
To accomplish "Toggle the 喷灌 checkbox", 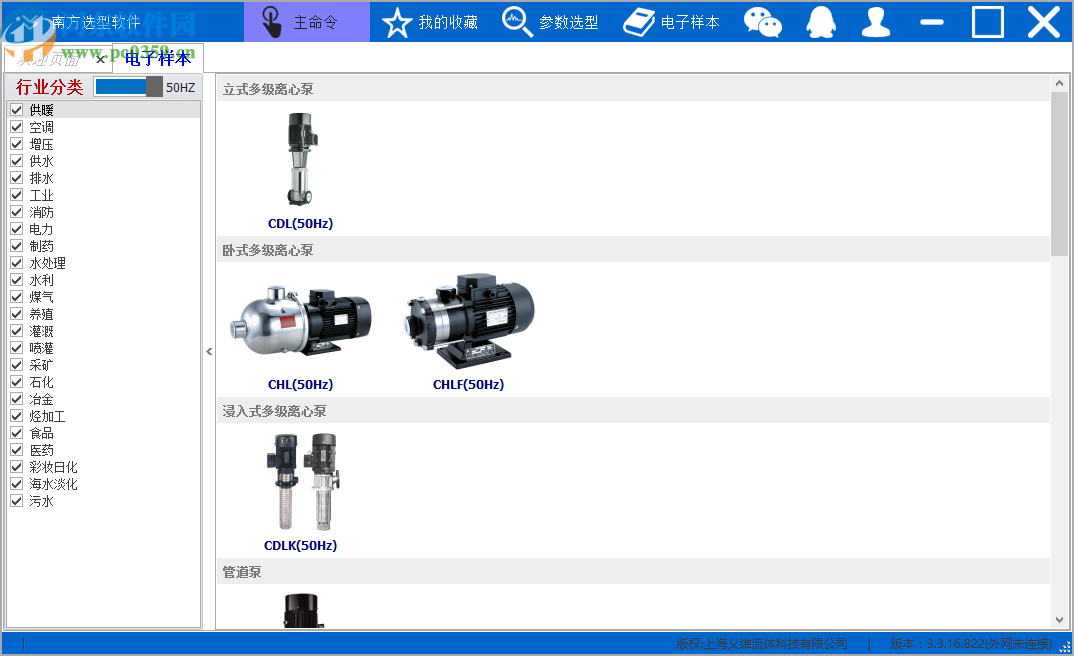I will coord(17,348).
